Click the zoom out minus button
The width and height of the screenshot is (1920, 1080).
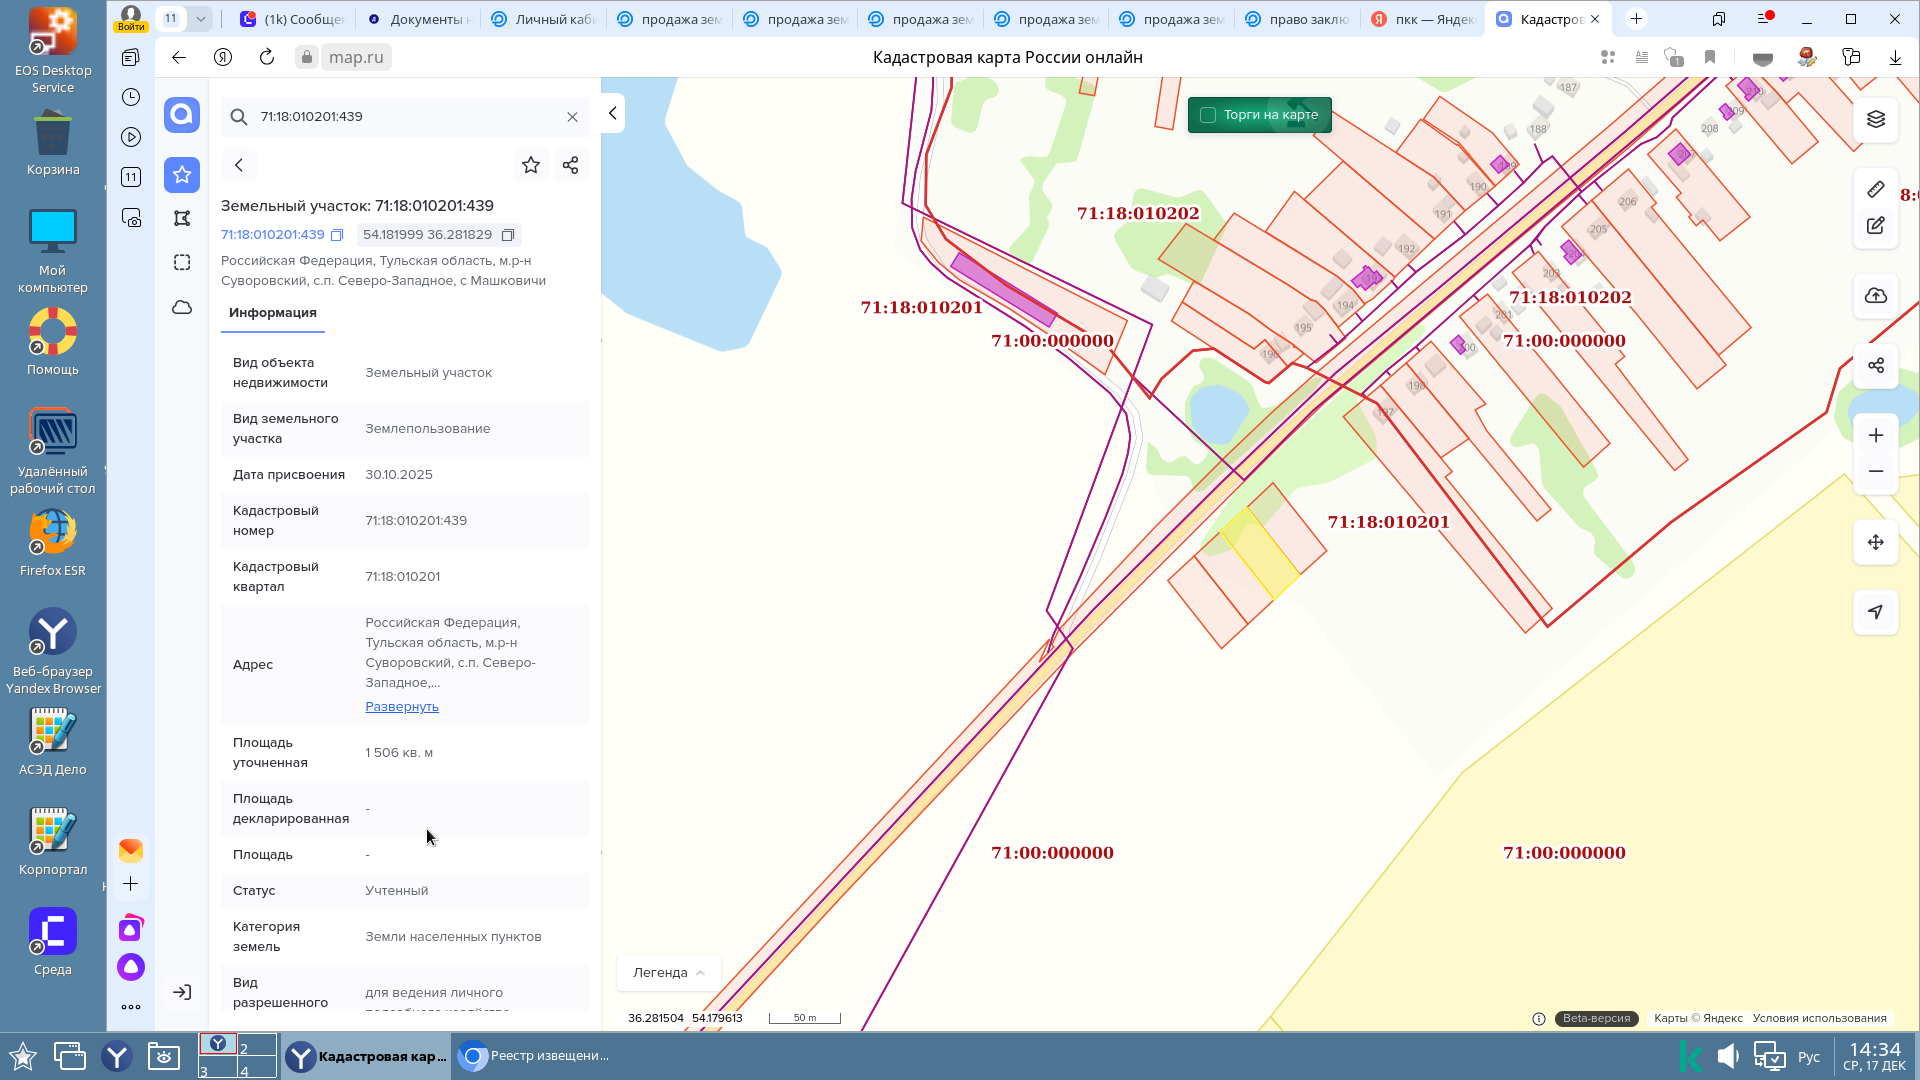tap(1875, 471)
